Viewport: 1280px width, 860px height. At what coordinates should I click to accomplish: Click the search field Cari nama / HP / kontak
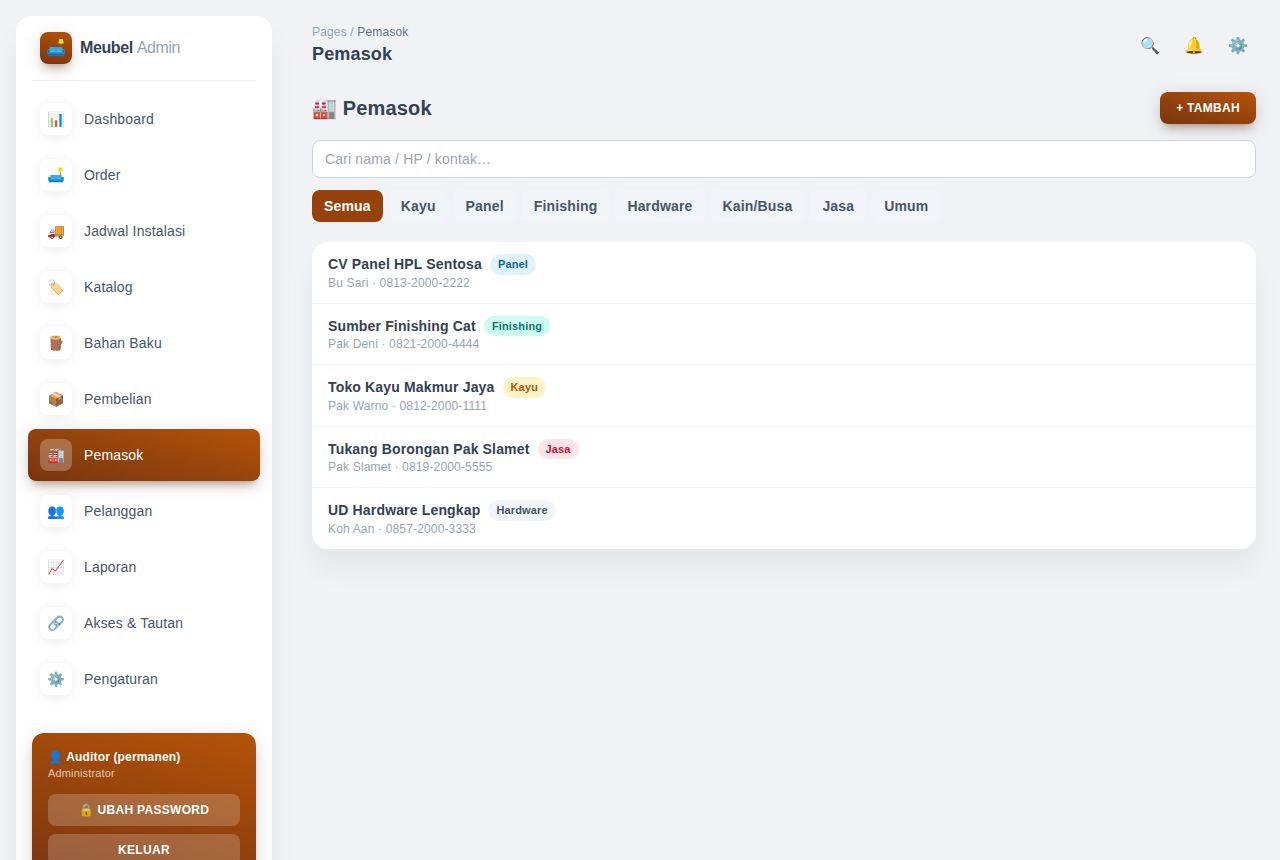click(x=784, y=159)
